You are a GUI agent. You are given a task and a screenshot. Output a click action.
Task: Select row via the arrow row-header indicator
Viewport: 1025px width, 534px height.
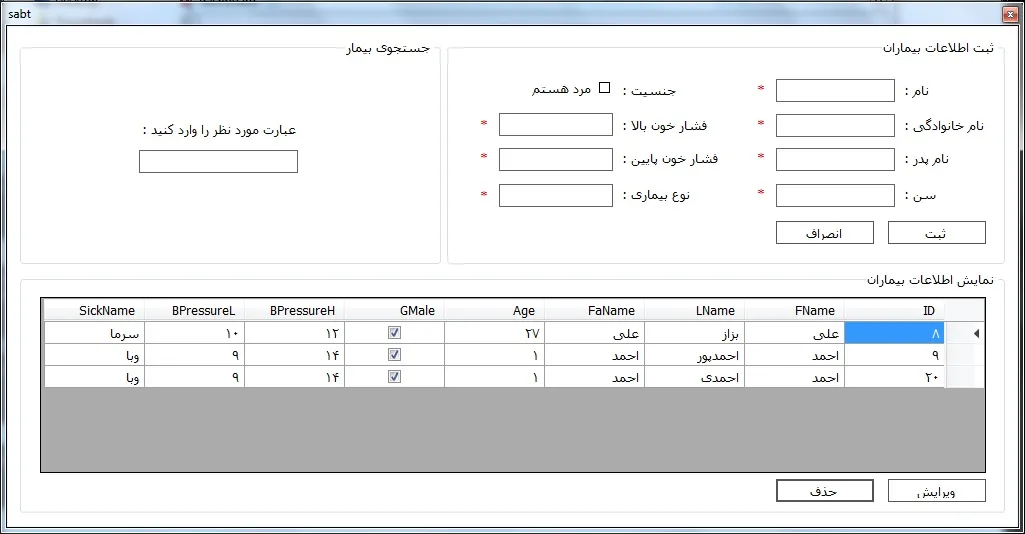[x=974, y=333]
